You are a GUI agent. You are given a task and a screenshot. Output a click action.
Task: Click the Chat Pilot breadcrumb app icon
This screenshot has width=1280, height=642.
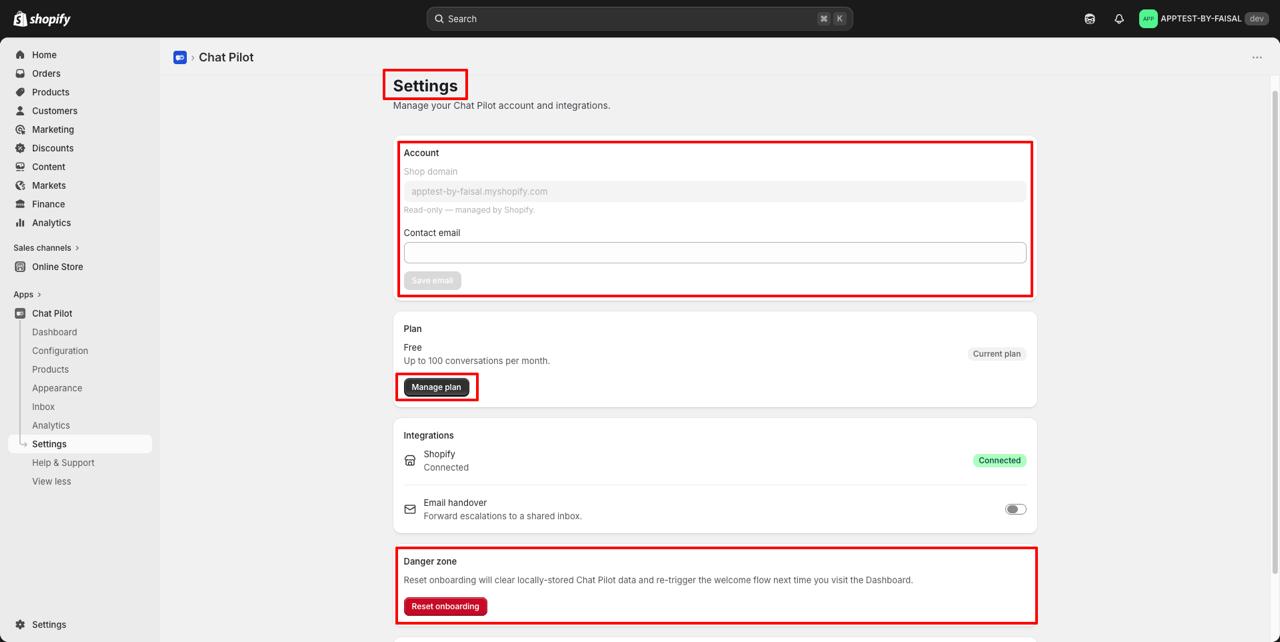[x=180, y=58]
